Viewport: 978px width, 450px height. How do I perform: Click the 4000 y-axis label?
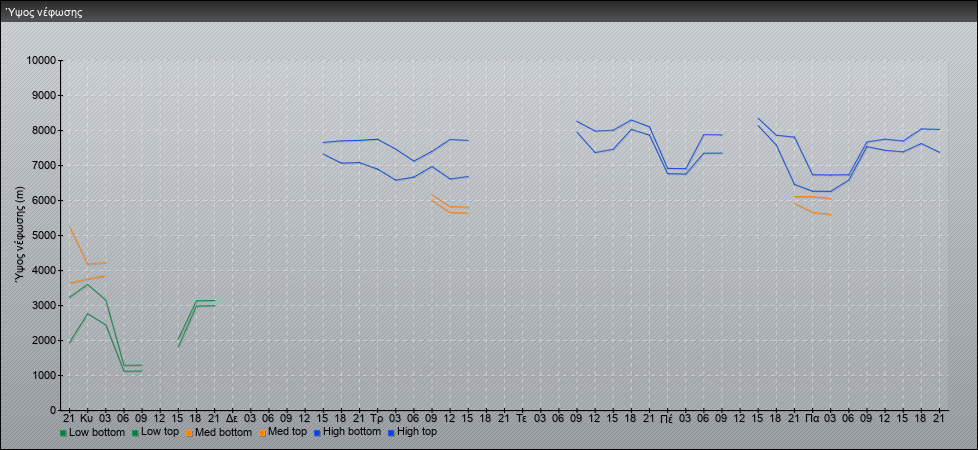(44, 270)
